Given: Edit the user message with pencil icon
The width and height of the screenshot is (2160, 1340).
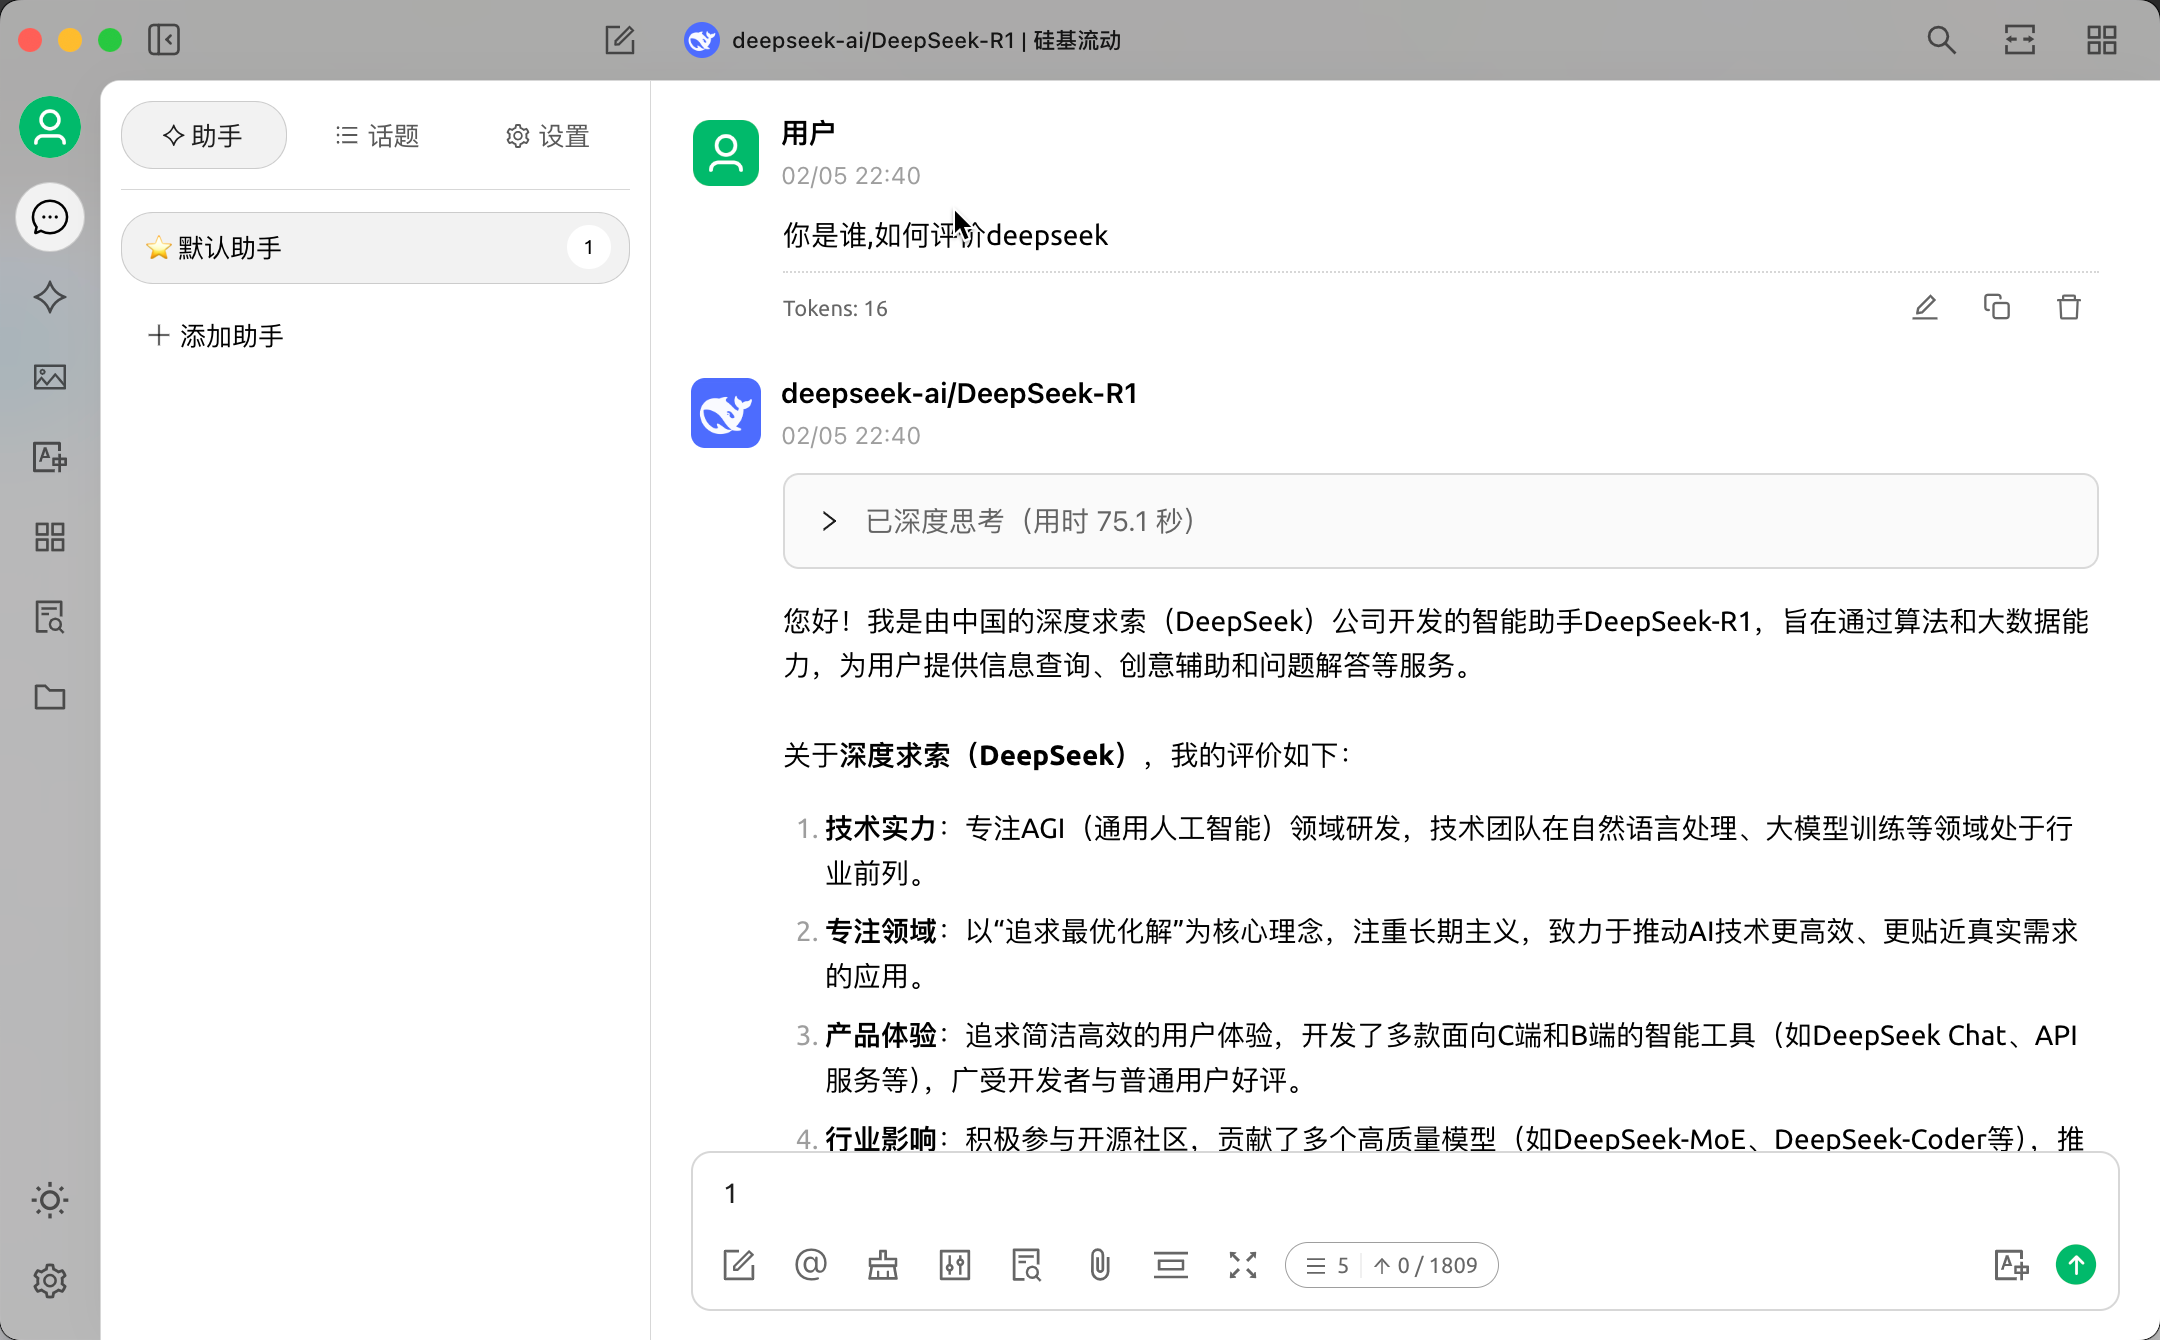Looking at the screenshot, I should pyautogui.click(x=1925, y=307).
